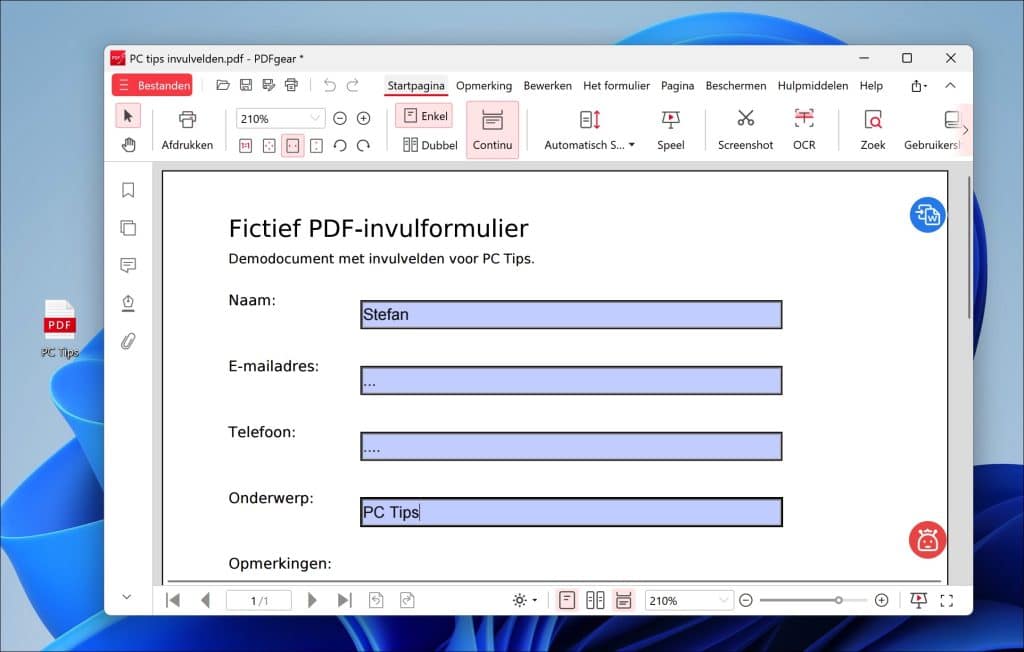Viewport: 1024px width, 652px height.
Task: Select the arrow selection tool
Action: 128,116
